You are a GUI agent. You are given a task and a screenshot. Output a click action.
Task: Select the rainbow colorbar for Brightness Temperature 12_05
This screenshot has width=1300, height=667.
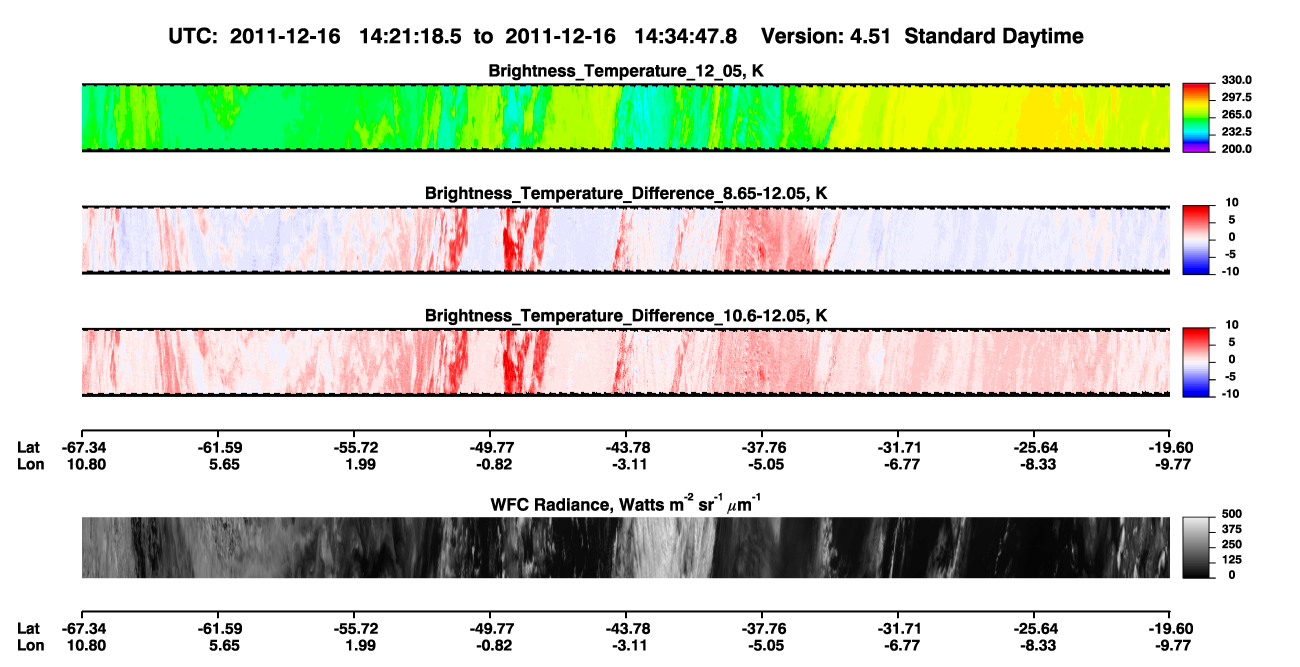(x=1195, y=118)
